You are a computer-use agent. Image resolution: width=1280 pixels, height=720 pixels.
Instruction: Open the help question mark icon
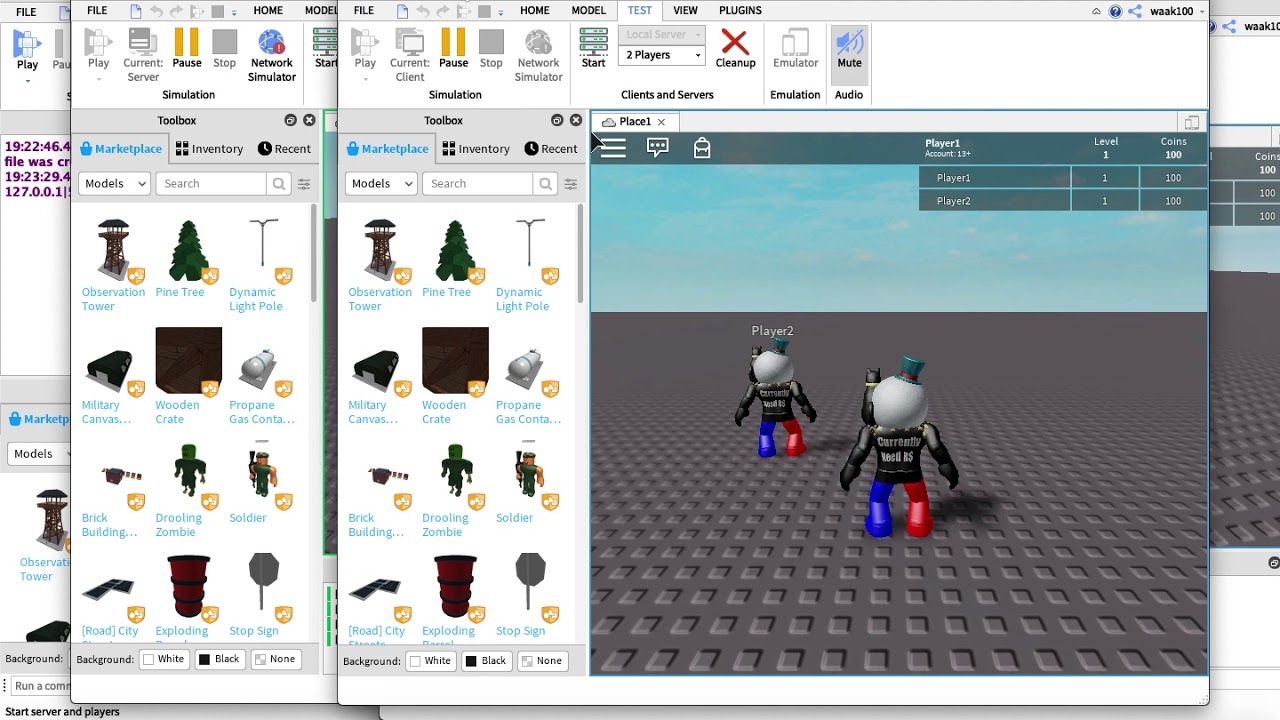point(1115,11)
